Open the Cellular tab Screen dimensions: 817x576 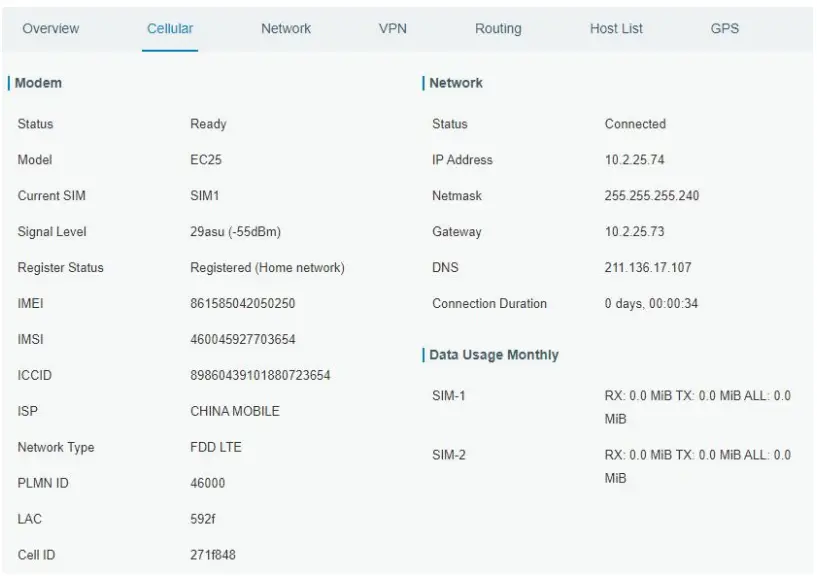168,29
